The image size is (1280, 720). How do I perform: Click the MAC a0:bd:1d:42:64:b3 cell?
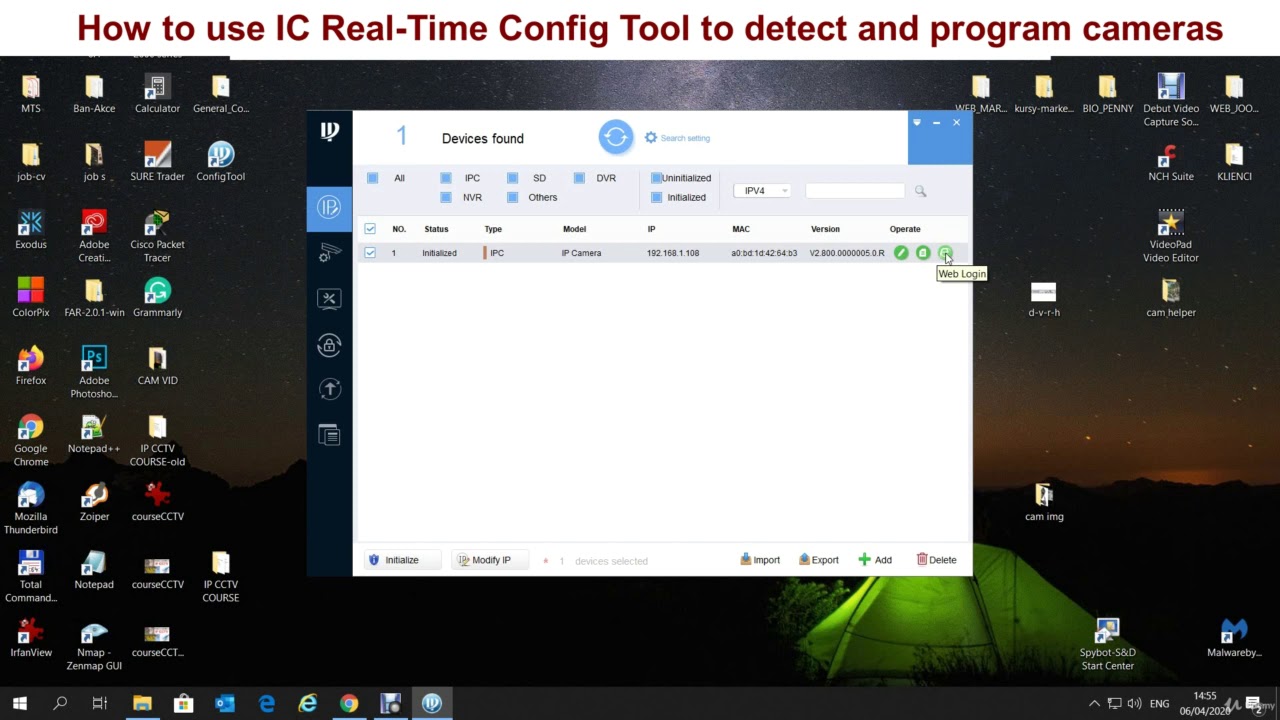tap(764, 253)
